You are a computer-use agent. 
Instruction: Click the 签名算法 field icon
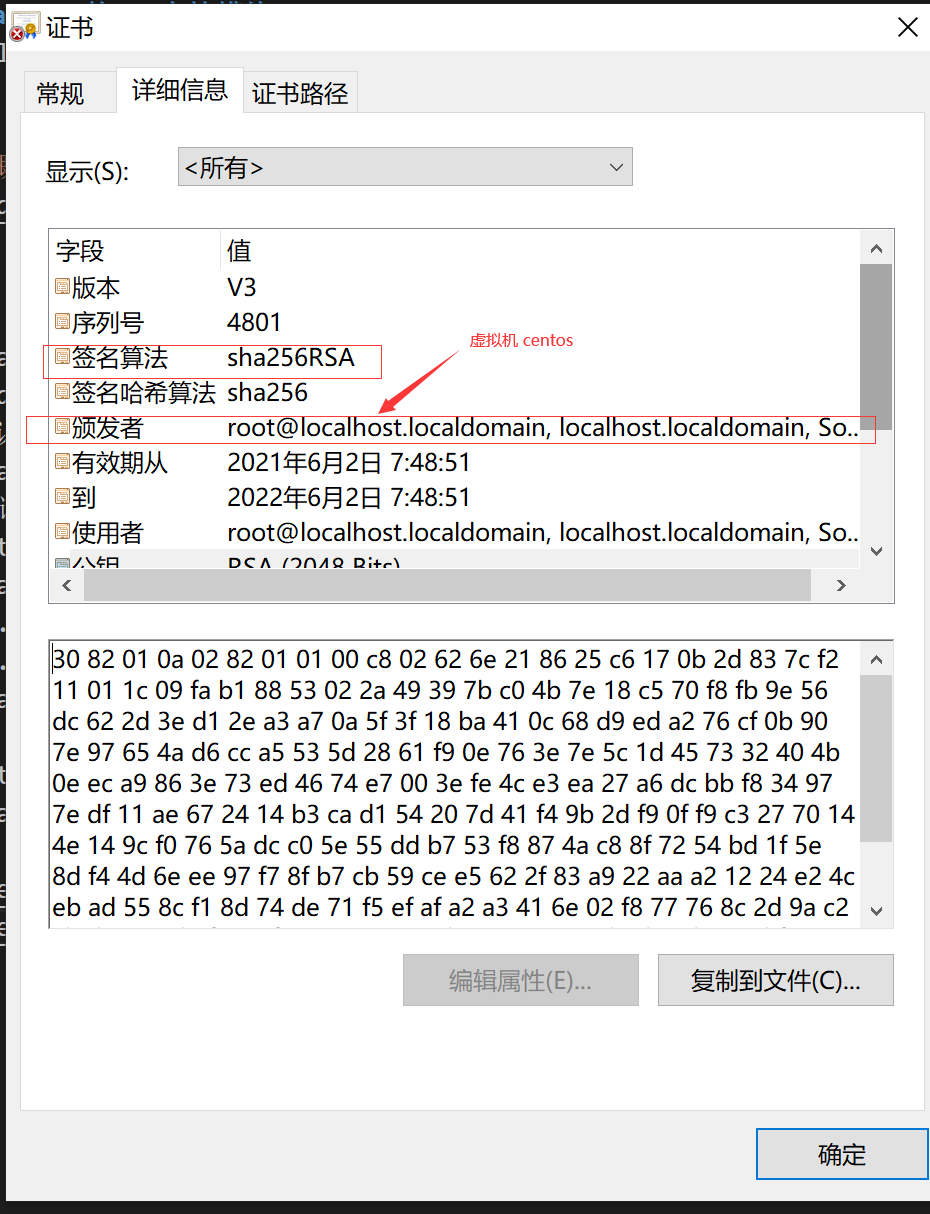62,358
